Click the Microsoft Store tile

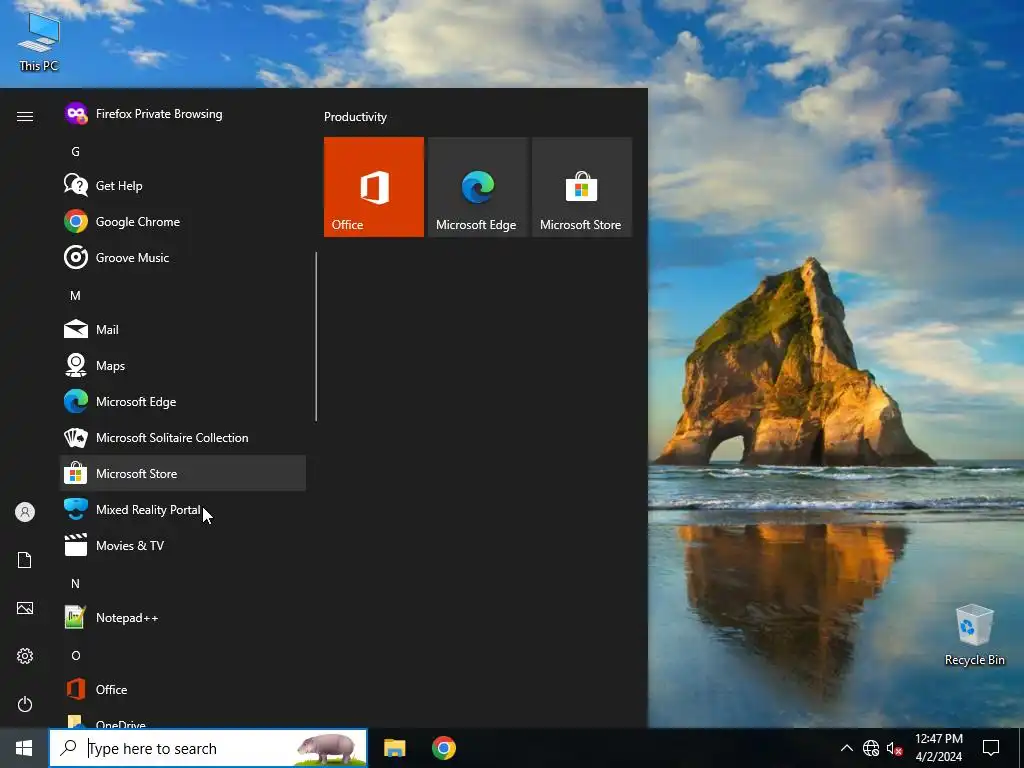(x=581, y=187)
